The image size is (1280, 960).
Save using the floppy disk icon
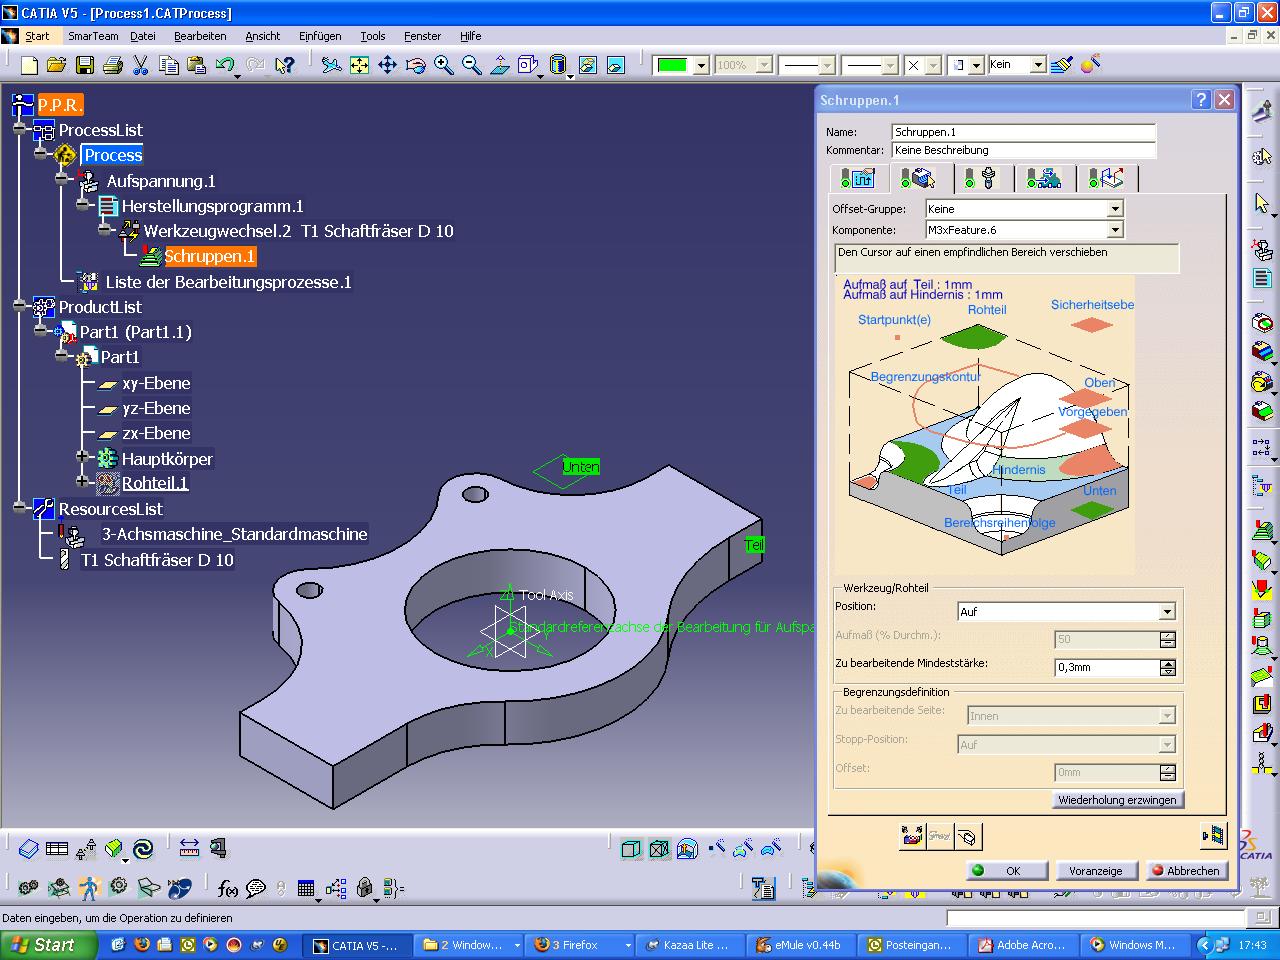(x=85, y=65)
